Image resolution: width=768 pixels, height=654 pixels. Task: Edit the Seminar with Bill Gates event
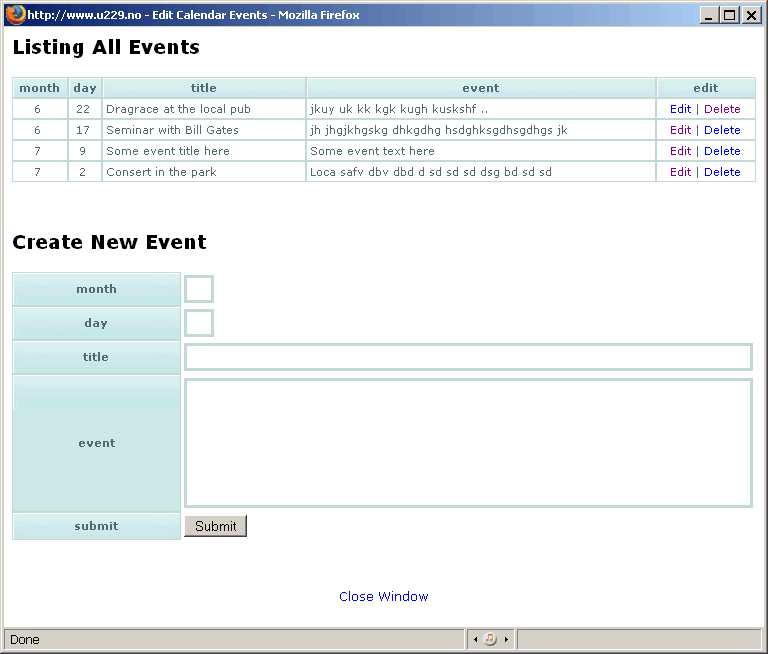680,130
